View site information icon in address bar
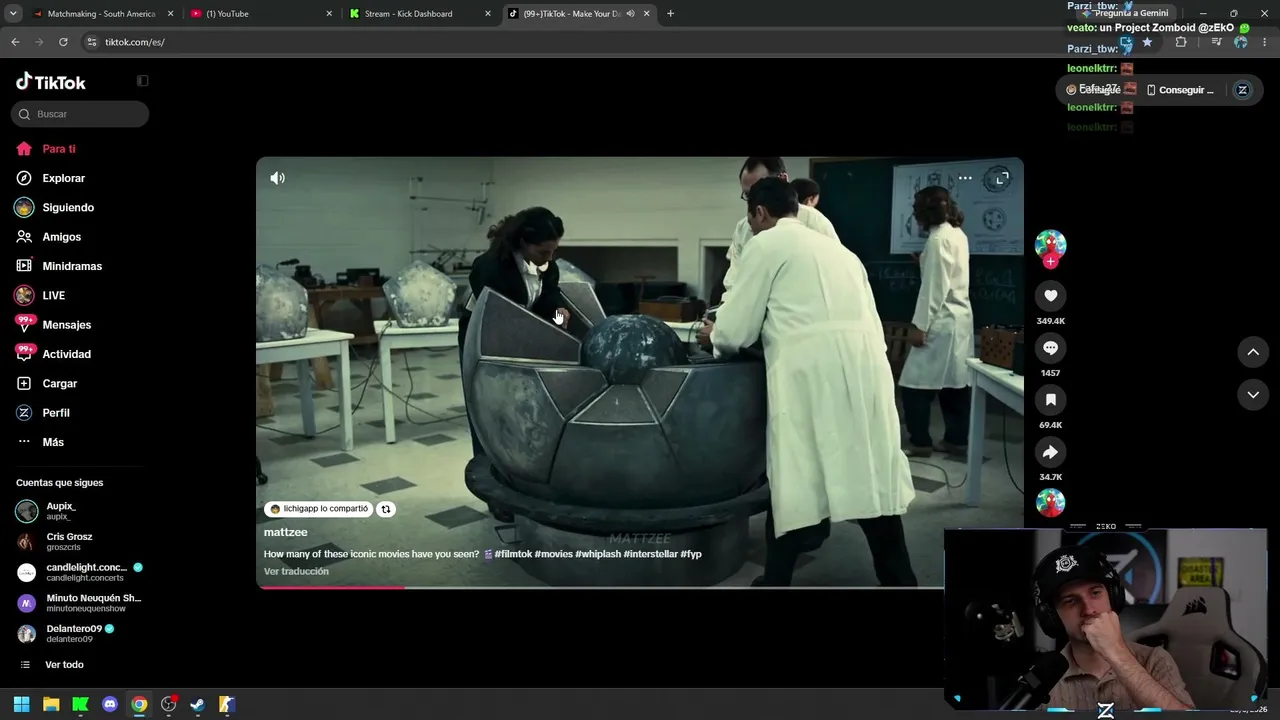Screen dimensions: 1280x720 click(91, 42)
